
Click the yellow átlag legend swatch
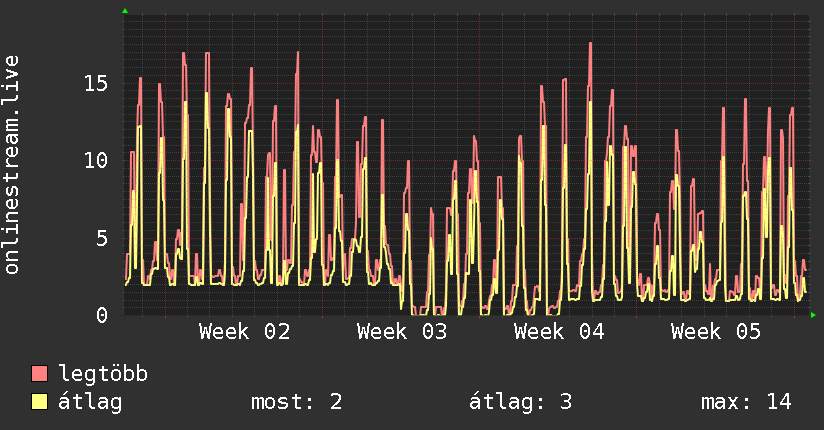39,401
